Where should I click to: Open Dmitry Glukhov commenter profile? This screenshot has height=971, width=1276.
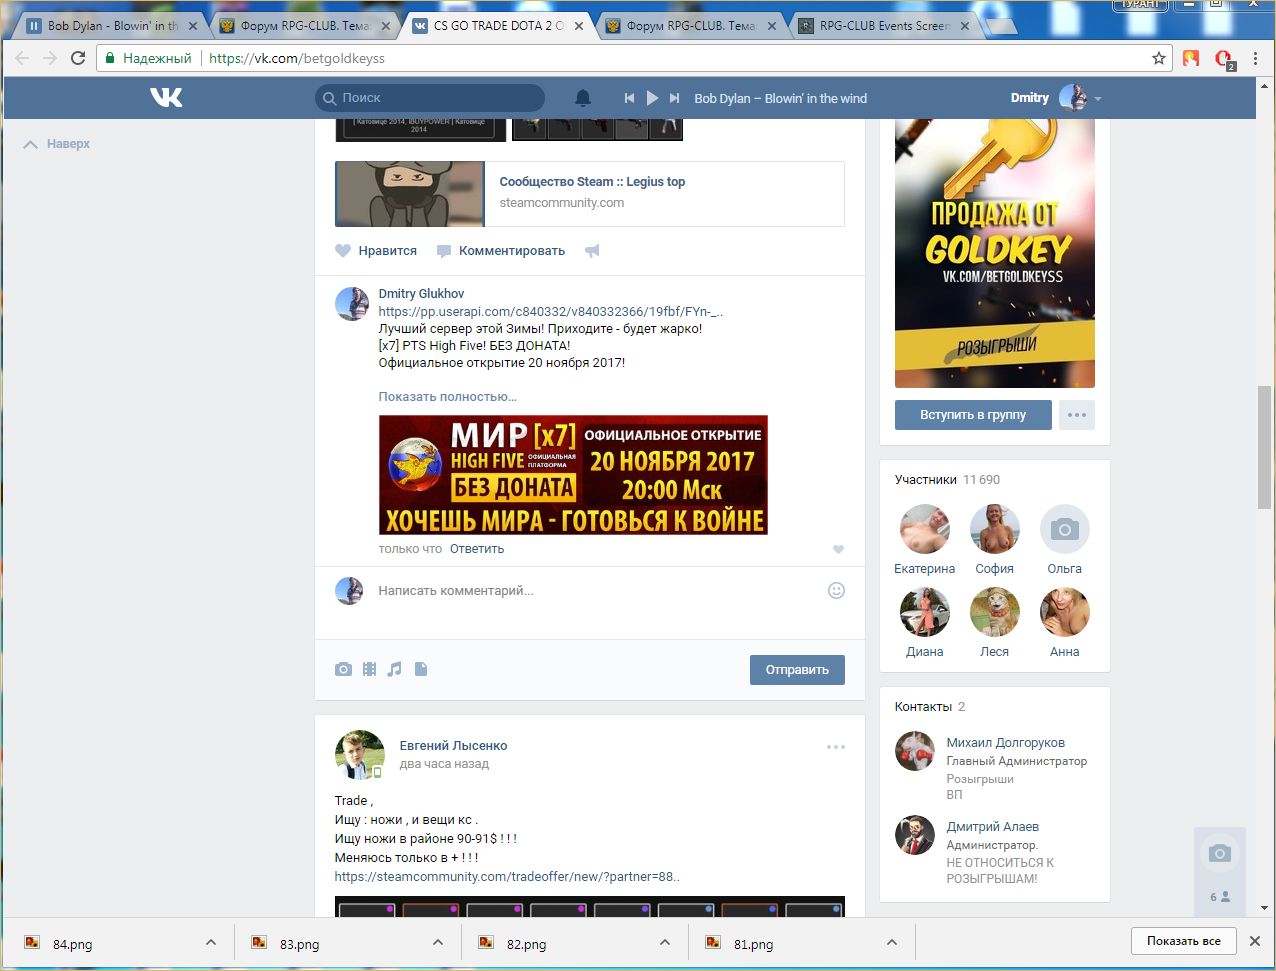coord(421,293)
